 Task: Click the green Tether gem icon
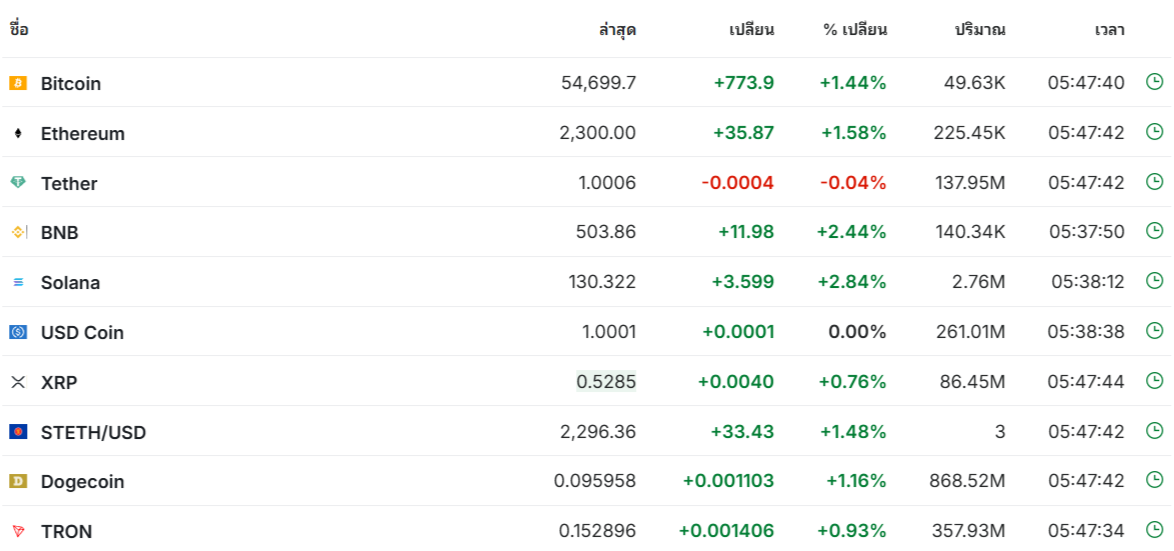pos(18,183)
